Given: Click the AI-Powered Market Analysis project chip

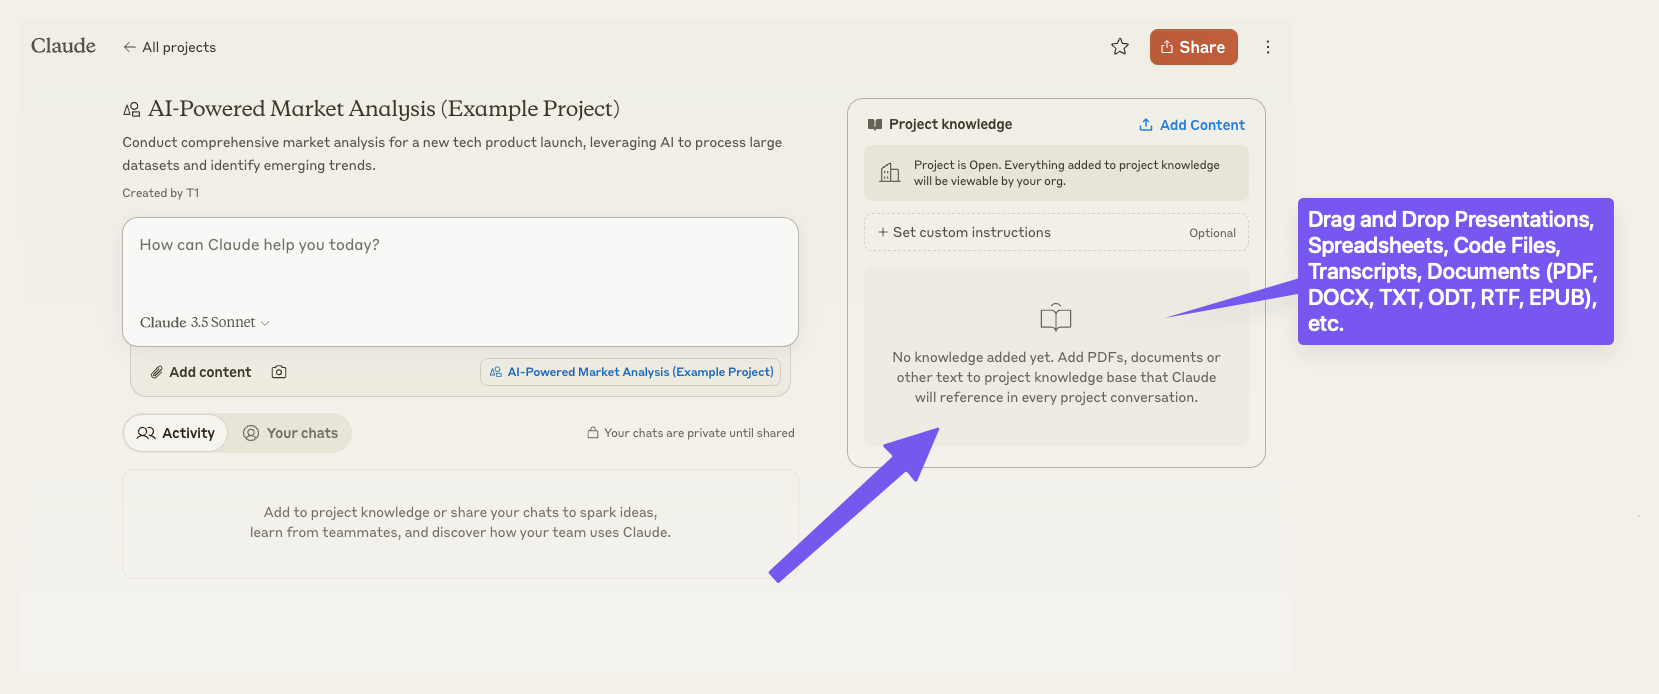Looking at the screenshot, I should tap(631, 372).
